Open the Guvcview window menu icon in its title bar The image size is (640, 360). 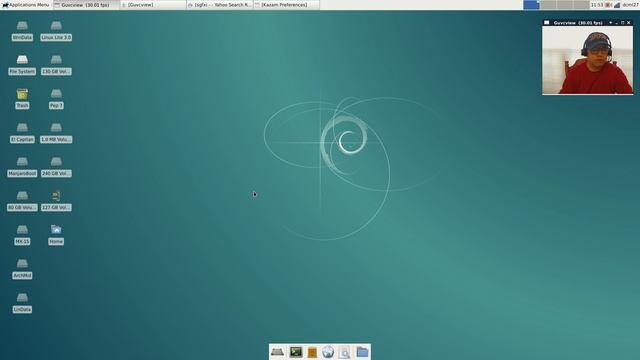coord(547,23)
